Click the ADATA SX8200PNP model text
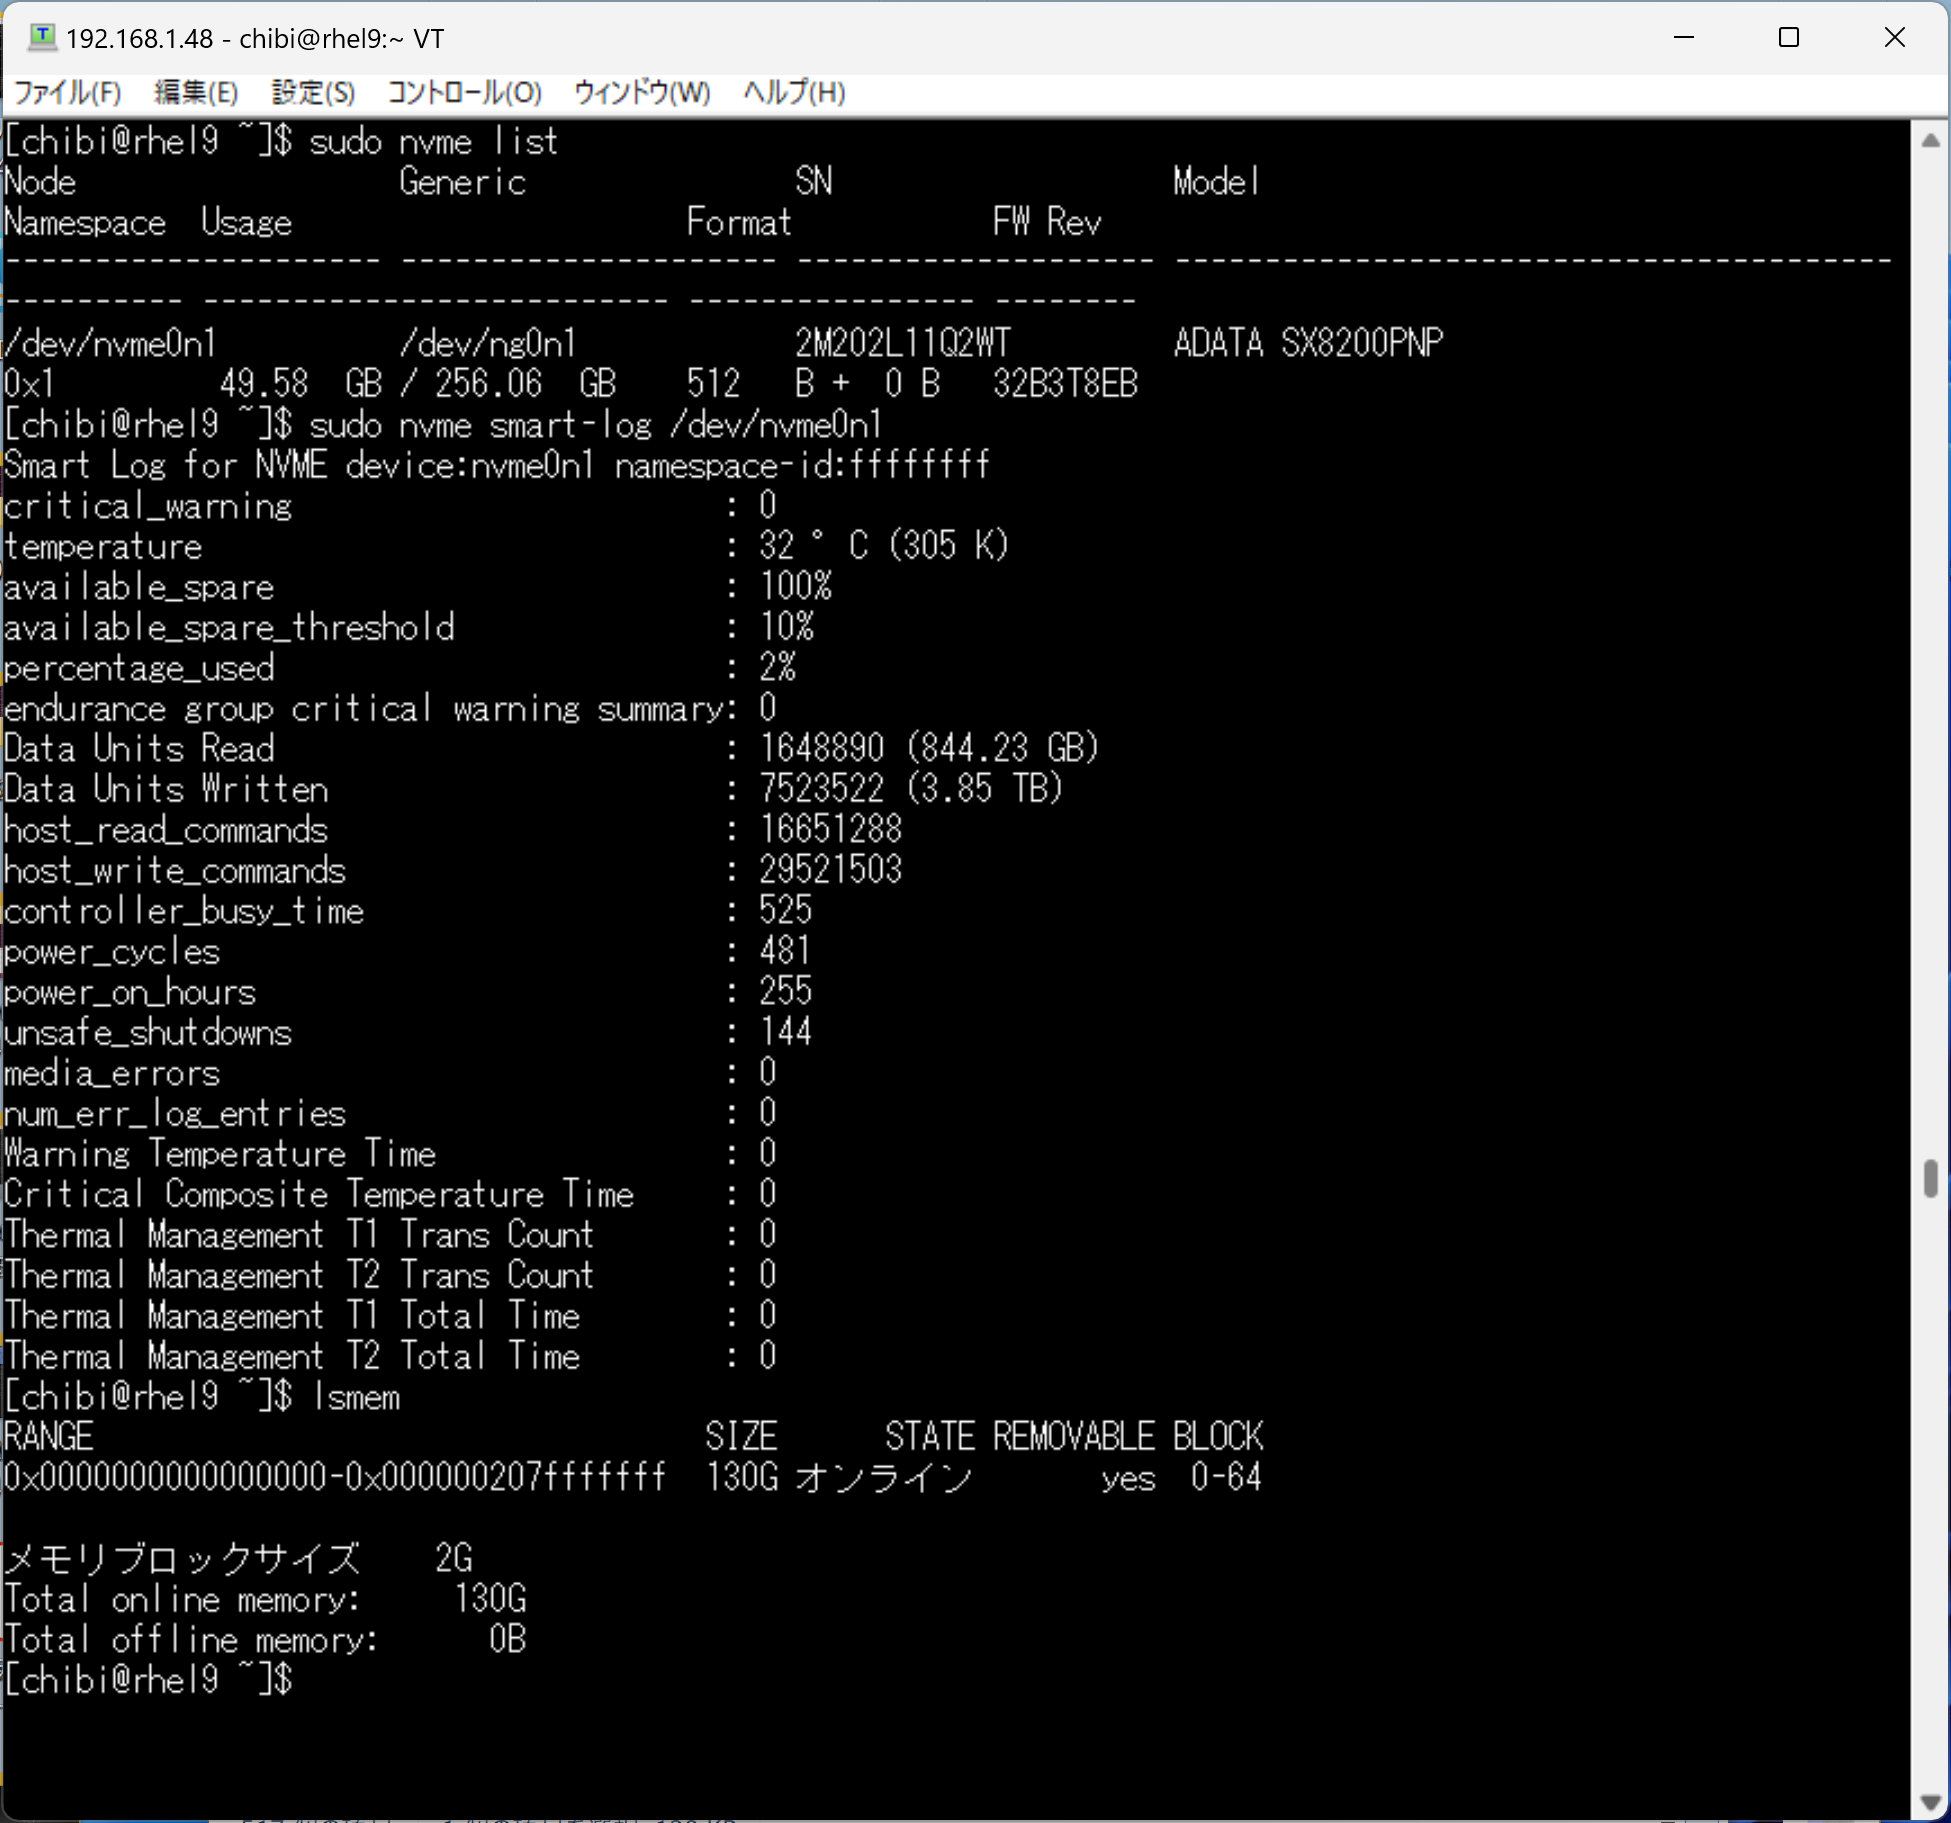The height and width of the screenshot is (1823, 1951). coord(1308,344)
